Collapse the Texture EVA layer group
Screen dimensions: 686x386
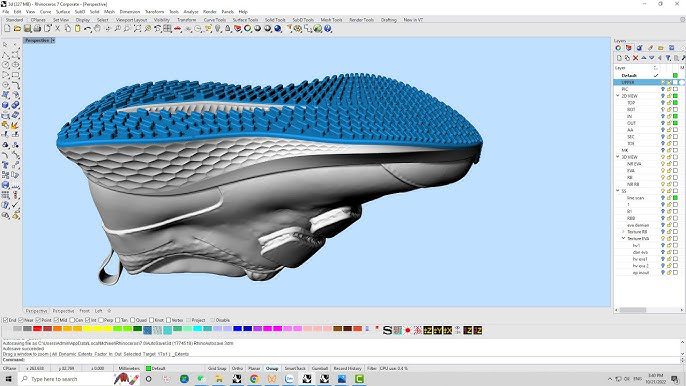(623, 239)
